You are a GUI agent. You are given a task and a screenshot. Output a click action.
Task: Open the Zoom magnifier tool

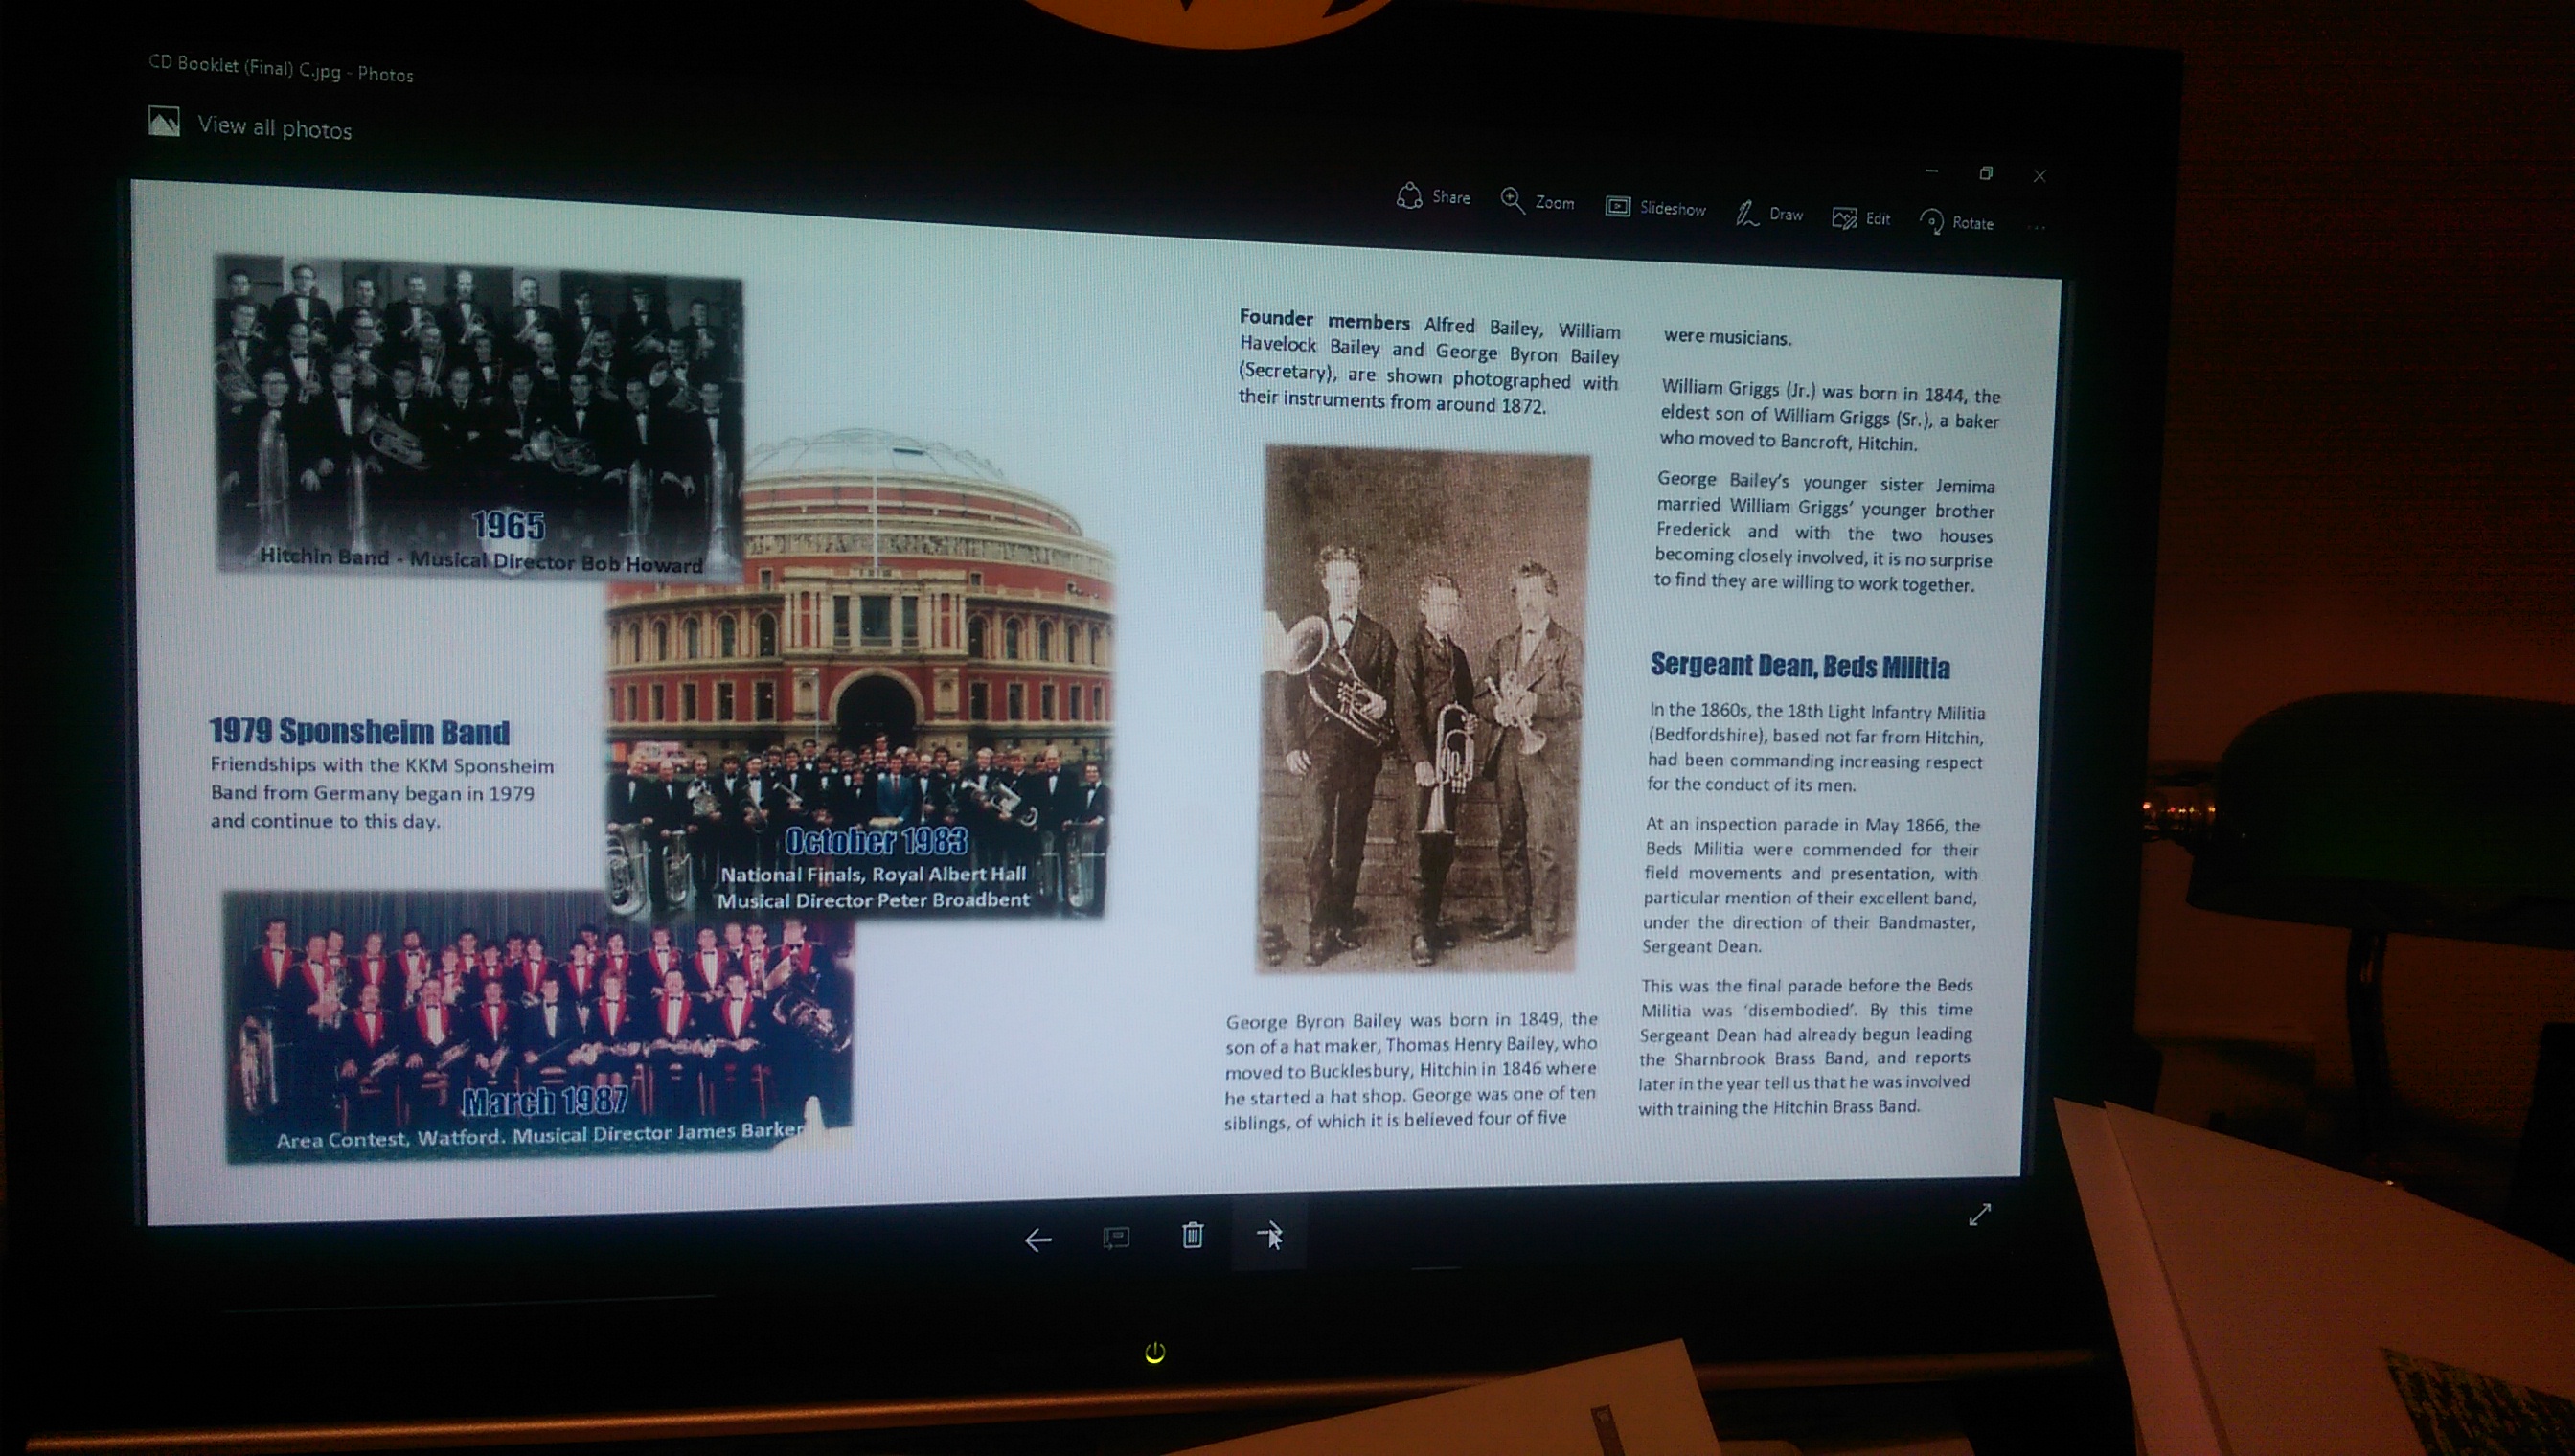click(x=1512, y=200)
